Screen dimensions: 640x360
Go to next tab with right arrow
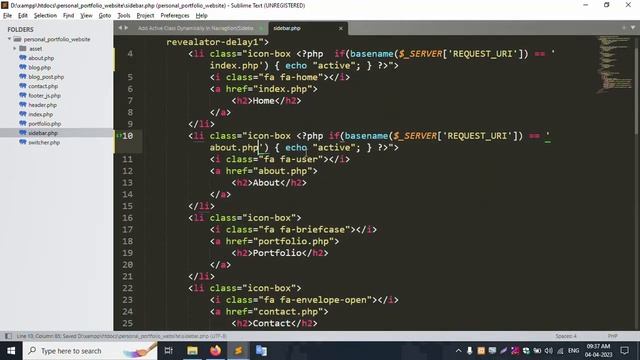click(x=126, y=28)
